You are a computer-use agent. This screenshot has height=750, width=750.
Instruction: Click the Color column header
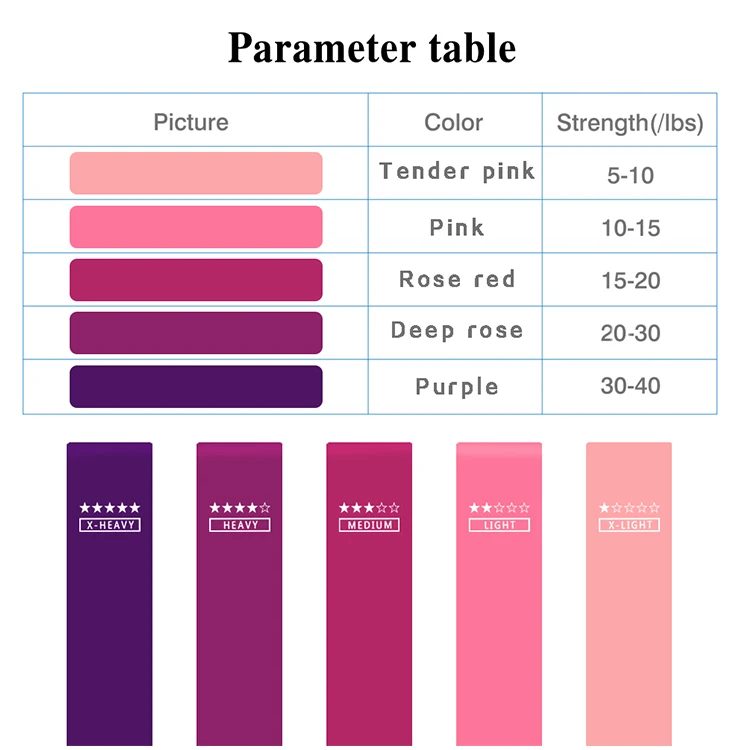pyautogui.click(x=454, y=123)
